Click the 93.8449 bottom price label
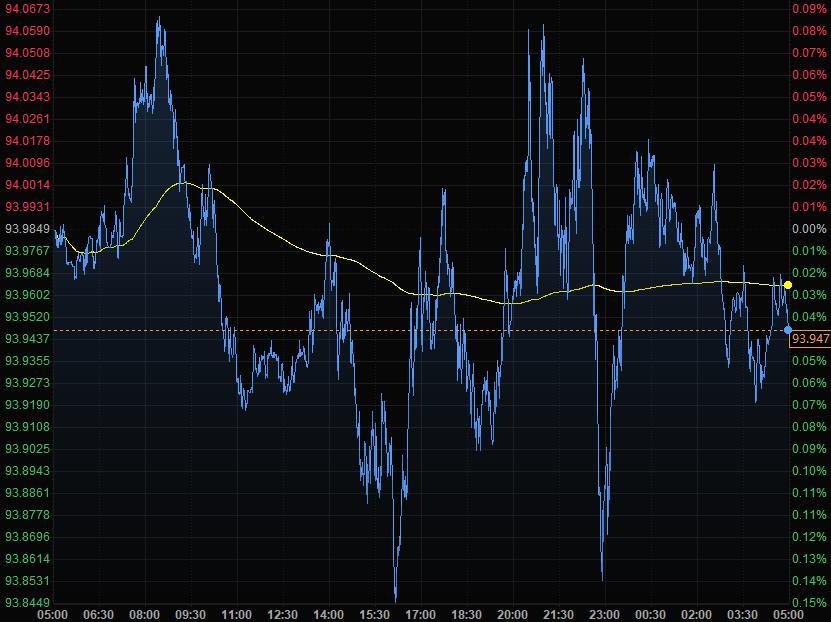The width and height of the screenshot is (831, 622). click(27, 603)
